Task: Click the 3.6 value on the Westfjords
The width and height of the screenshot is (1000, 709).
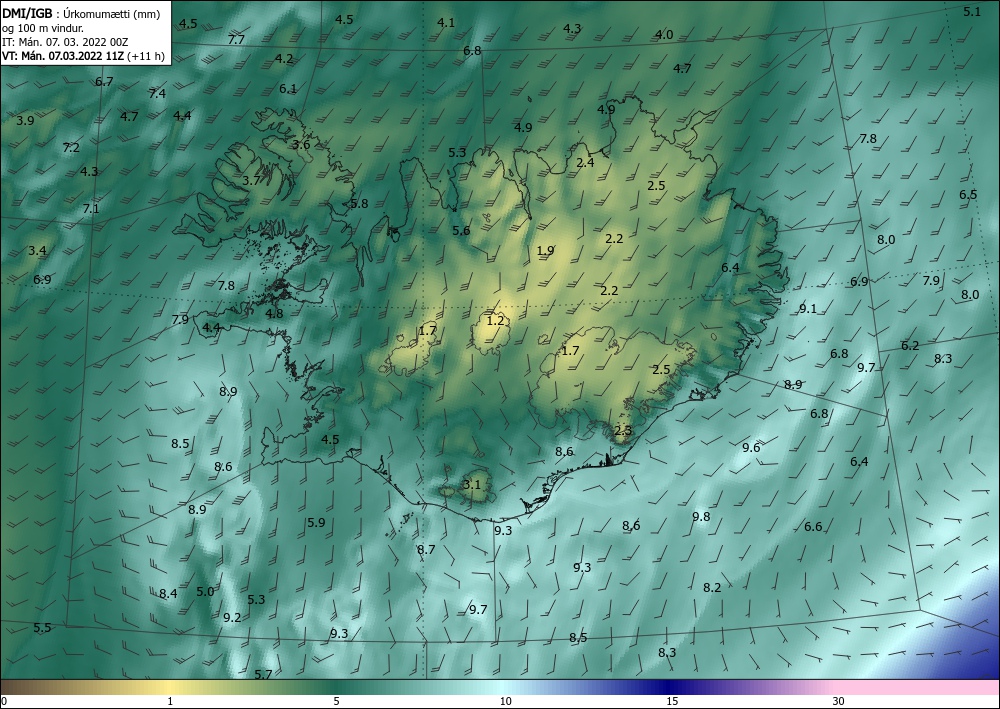Action: click(301, 145)
